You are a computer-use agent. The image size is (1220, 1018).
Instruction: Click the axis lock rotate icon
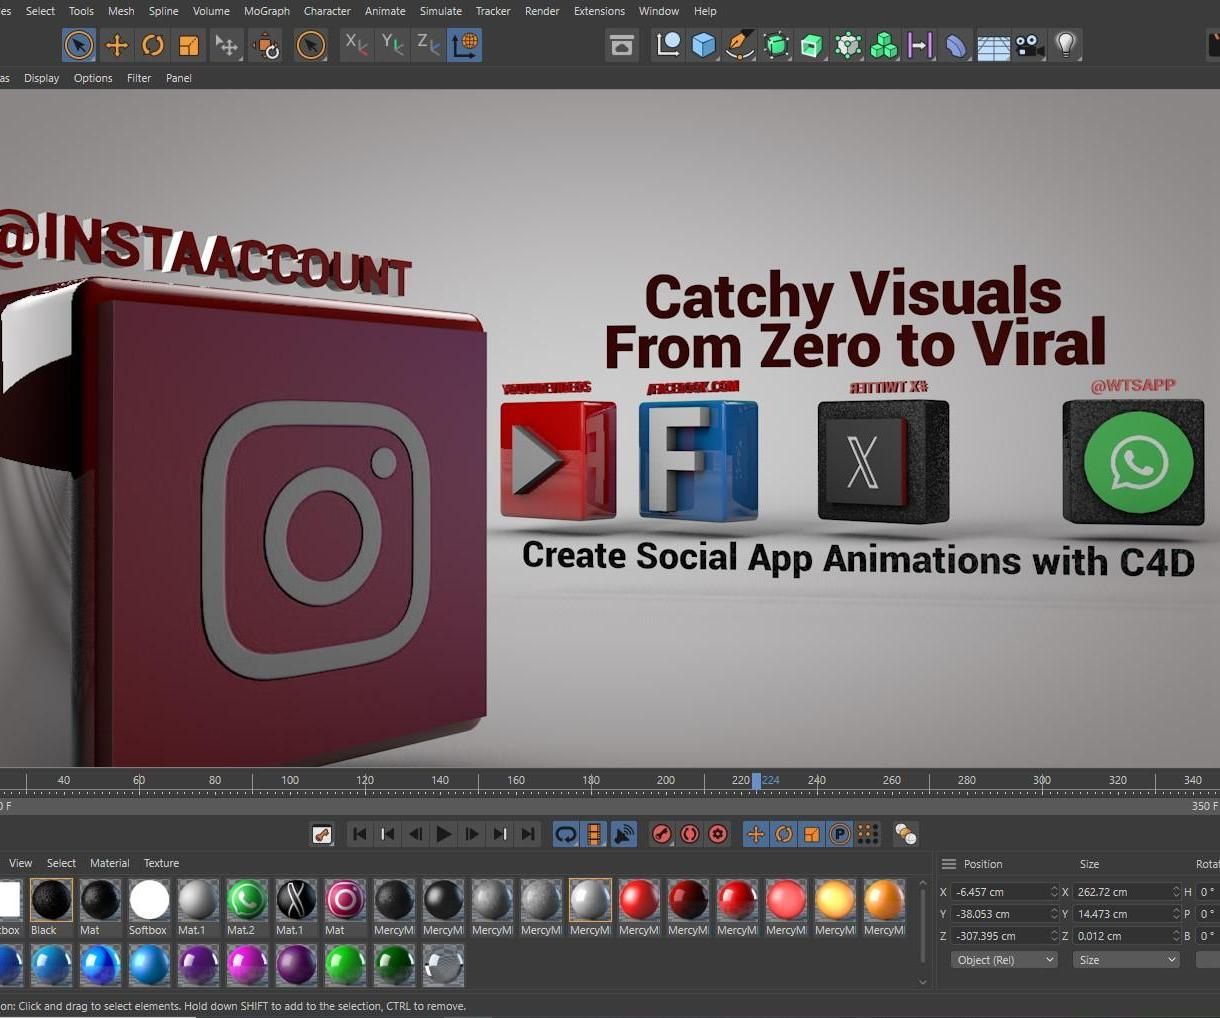click(x=266, y=45)
